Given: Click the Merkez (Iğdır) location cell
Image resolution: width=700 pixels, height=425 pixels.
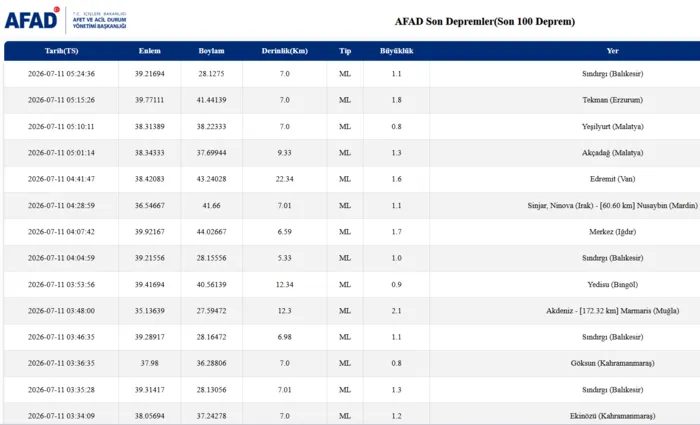Looking at the screenshot, I should [612, 232].
